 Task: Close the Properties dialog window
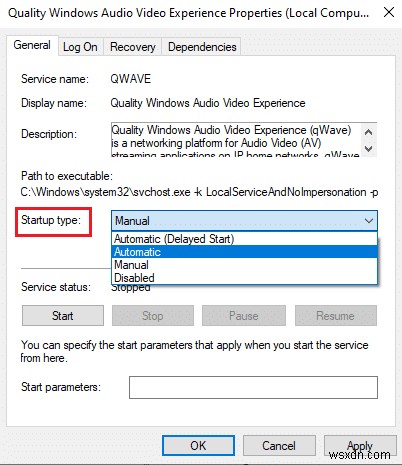tap(389, 13)
